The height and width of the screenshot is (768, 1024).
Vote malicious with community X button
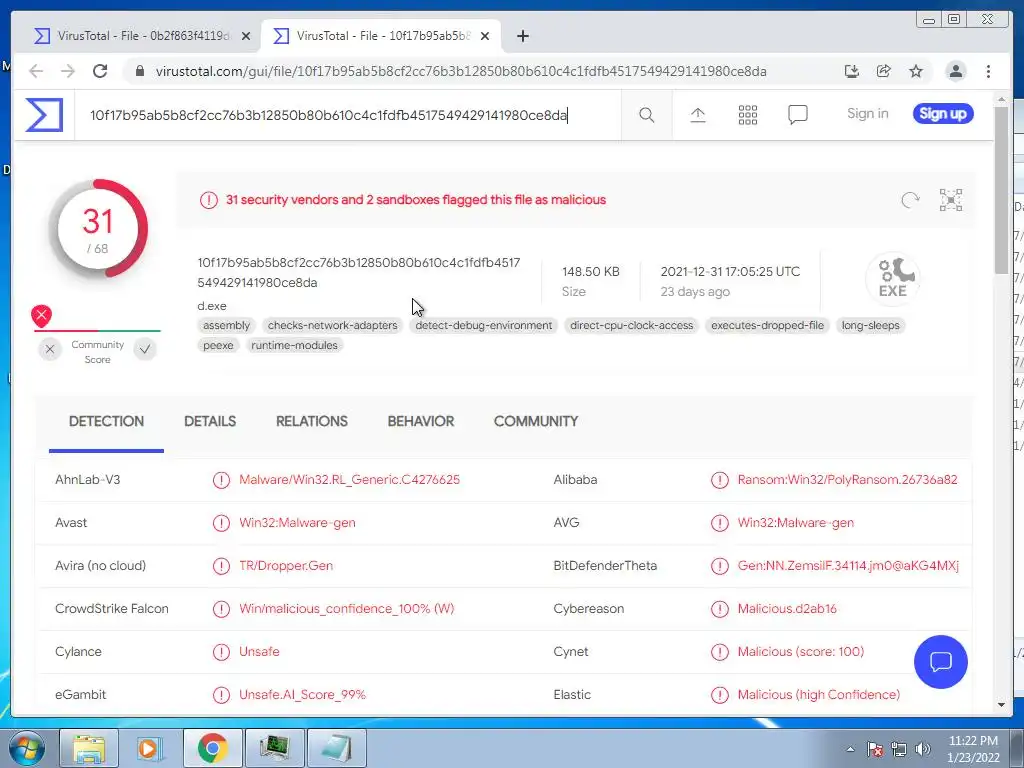click(x=50, y=350)
